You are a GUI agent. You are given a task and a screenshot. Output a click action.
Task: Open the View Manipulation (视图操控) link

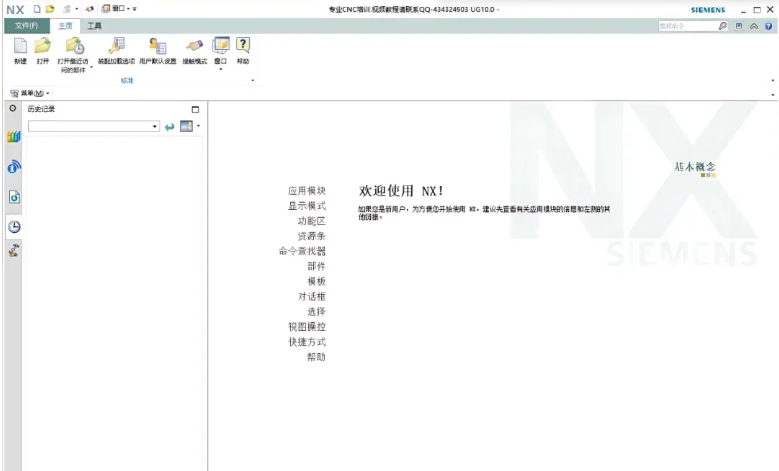(x=307, y=327)
